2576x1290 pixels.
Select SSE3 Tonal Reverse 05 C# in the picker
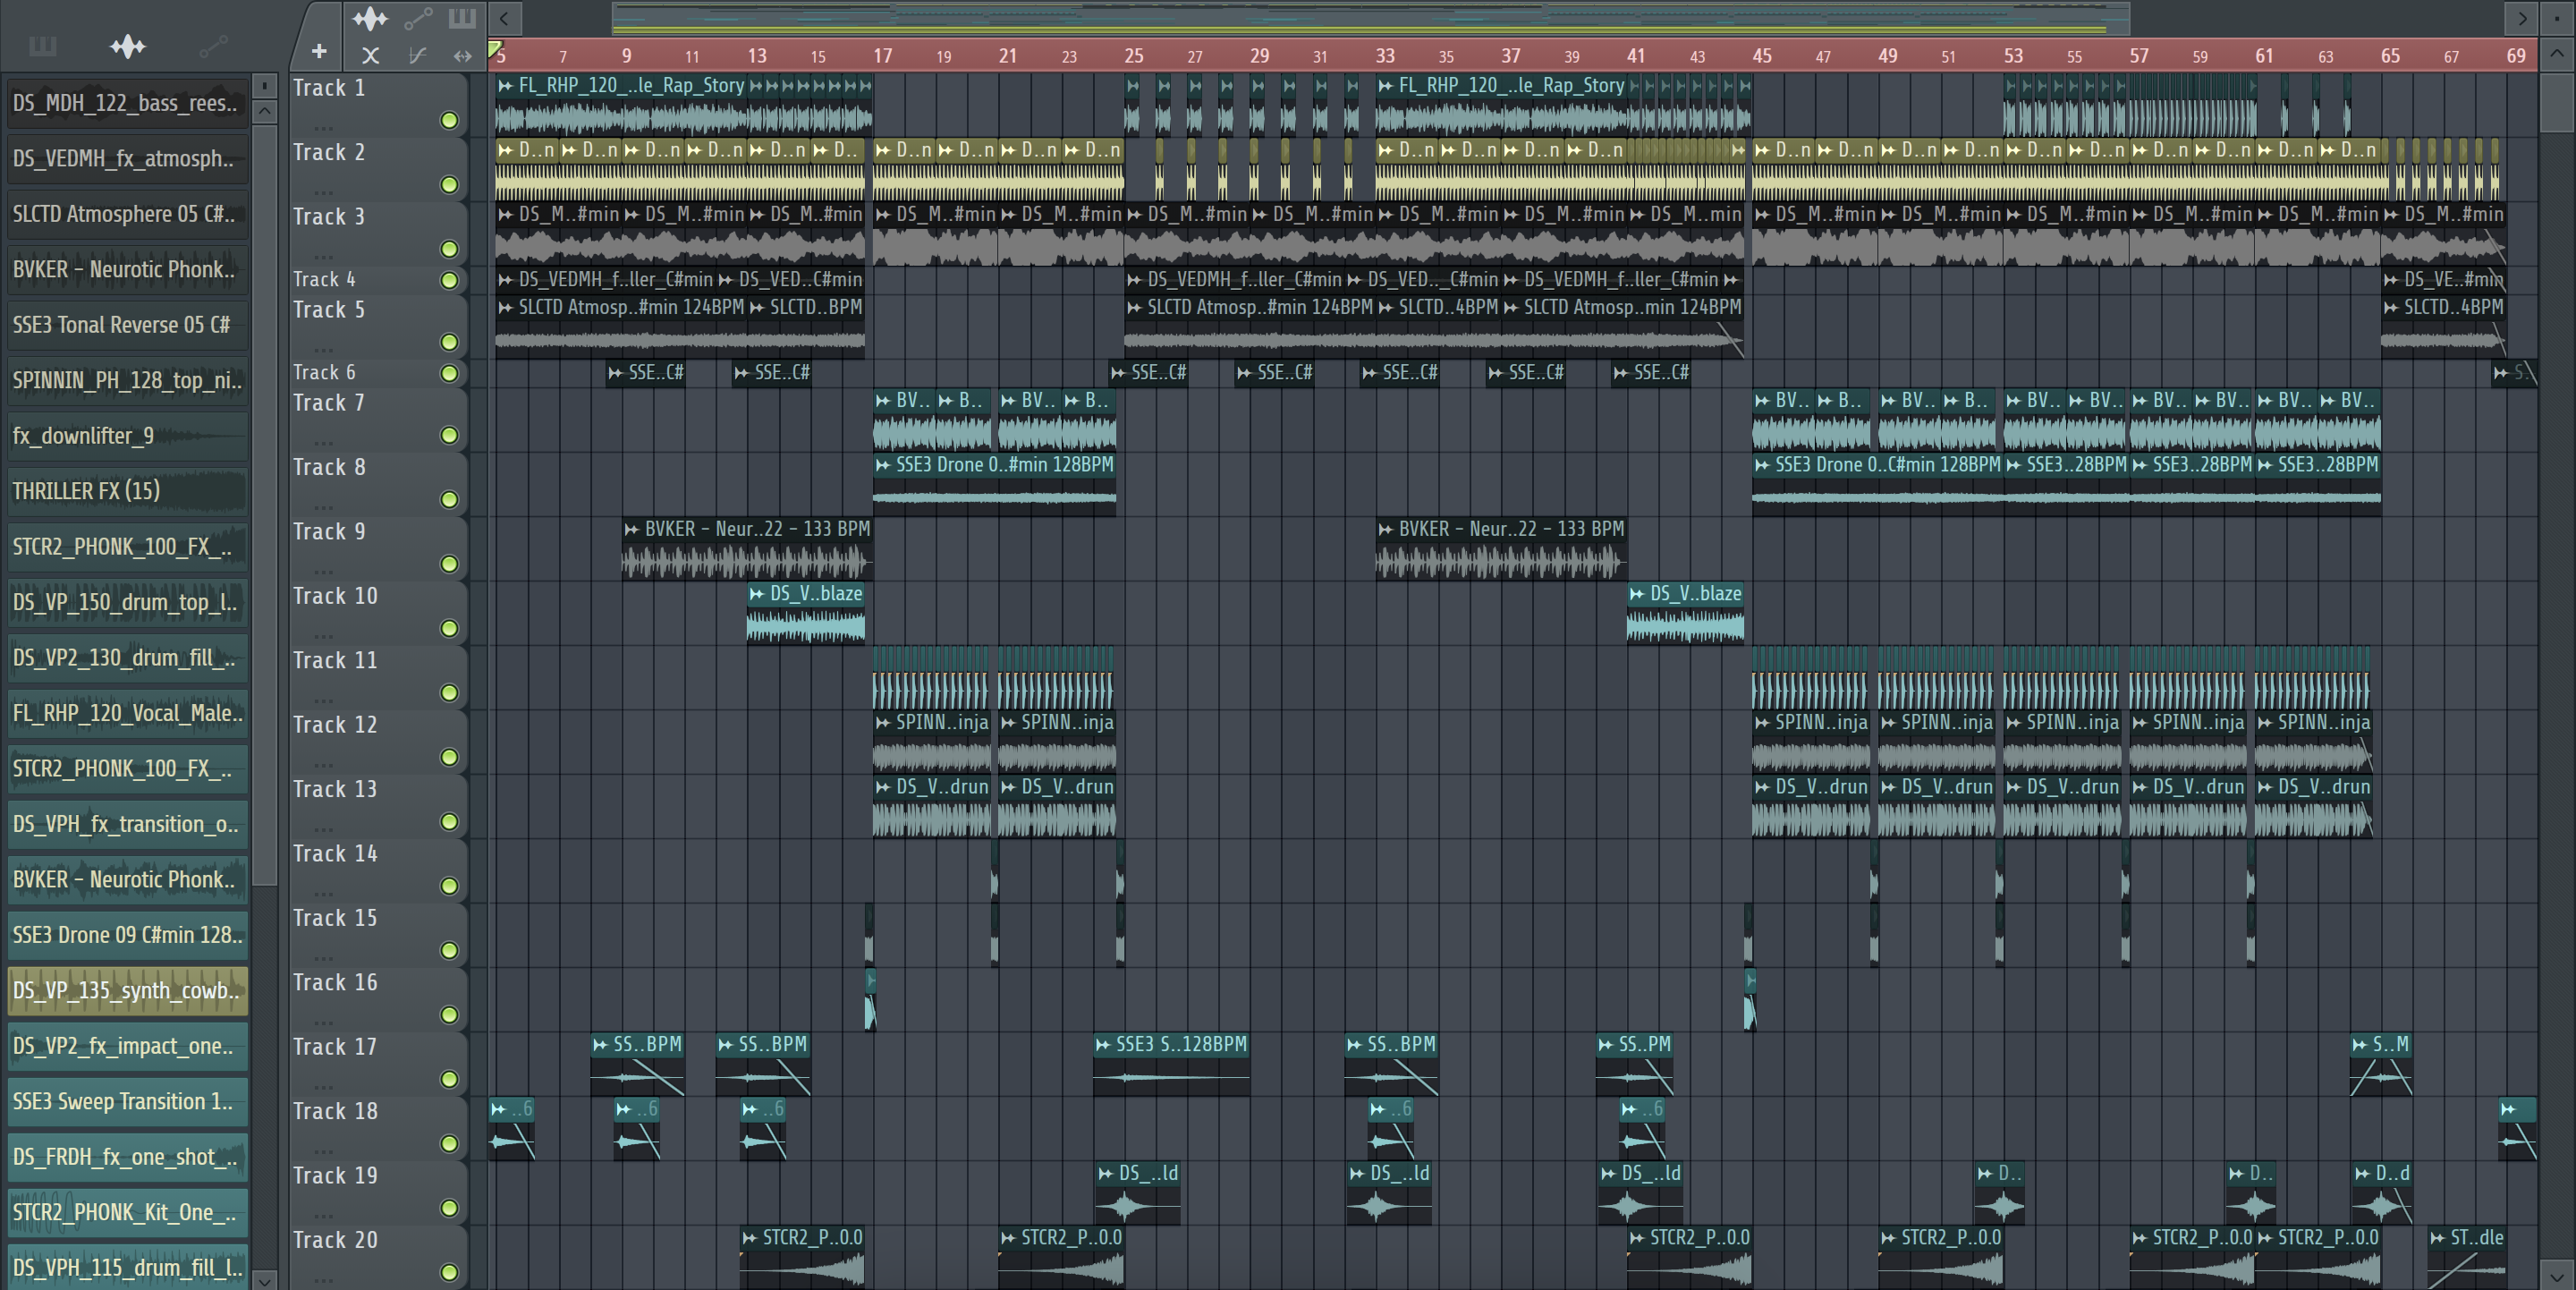click(127, 325)
